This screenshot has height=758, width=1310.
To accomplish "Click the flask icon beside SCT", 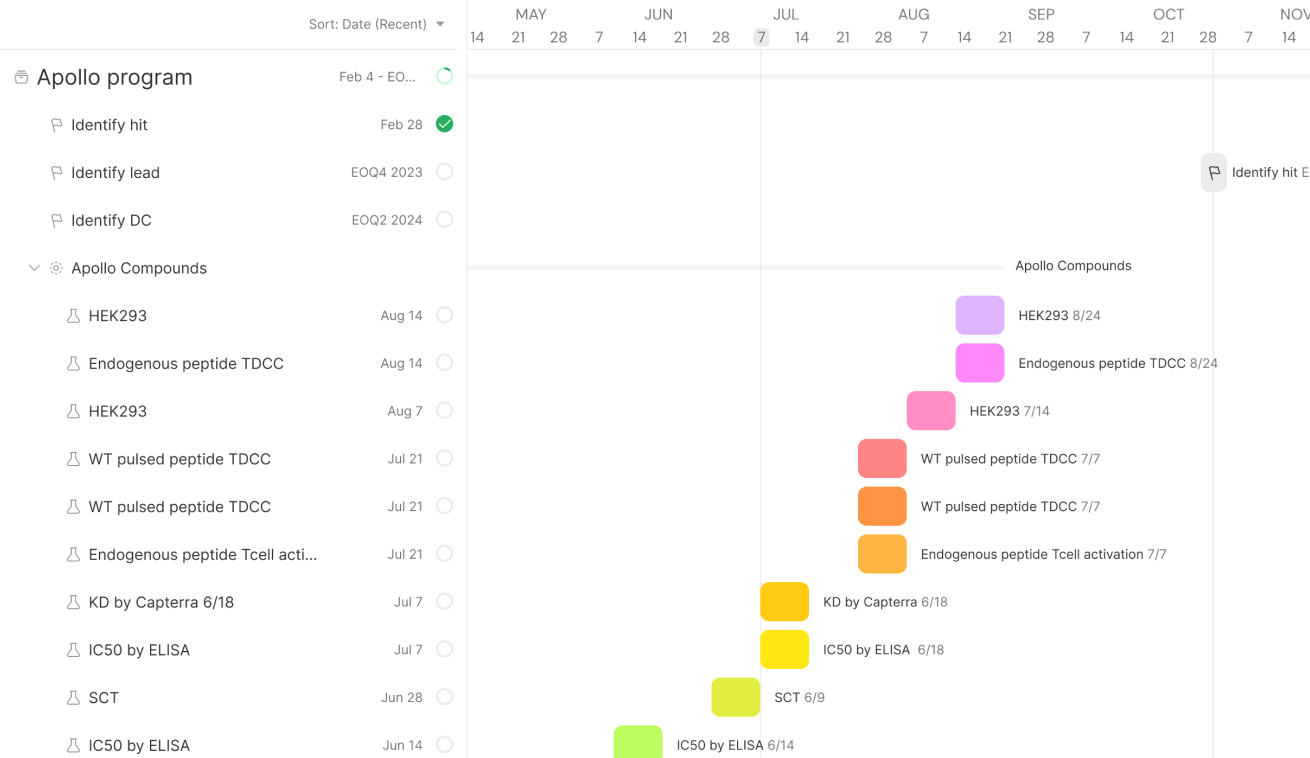I will coord(73,698).
